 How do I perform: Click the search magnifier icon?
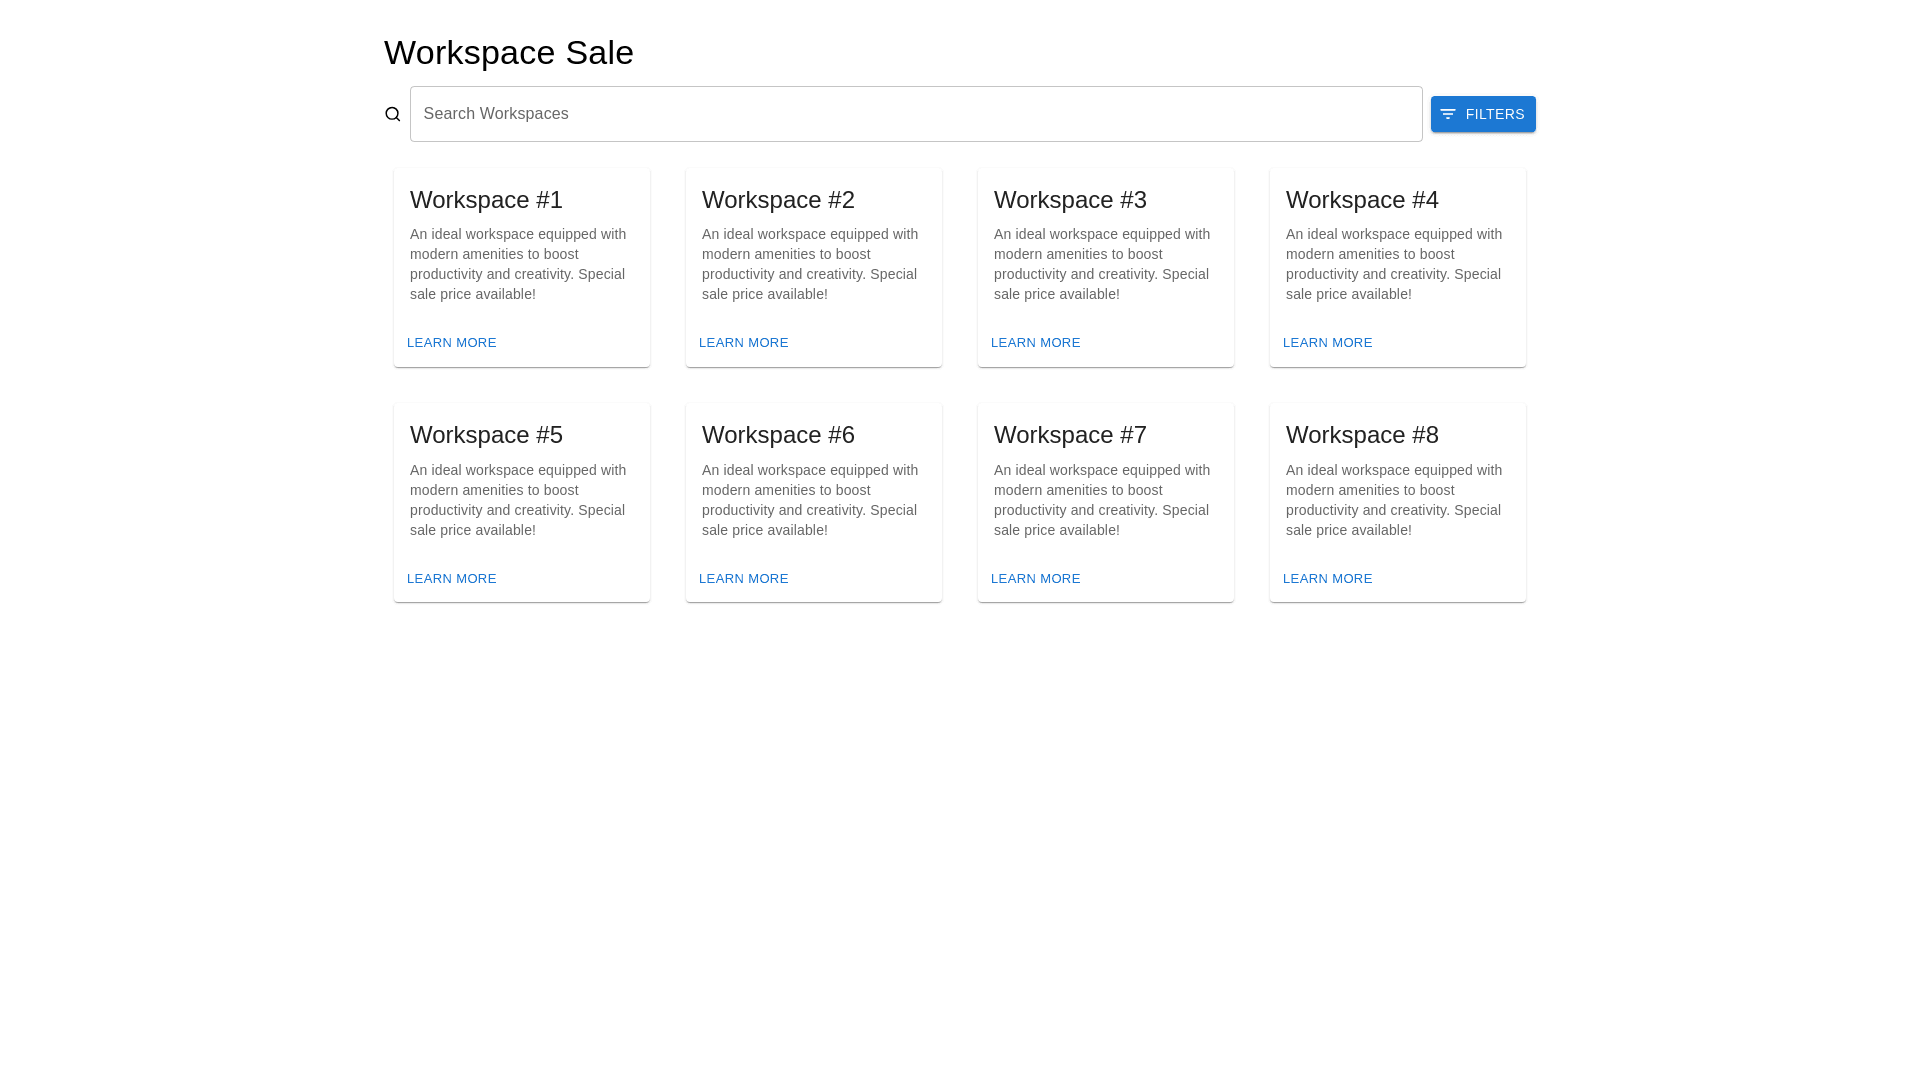pyautogui.click(x=392, y=114)
